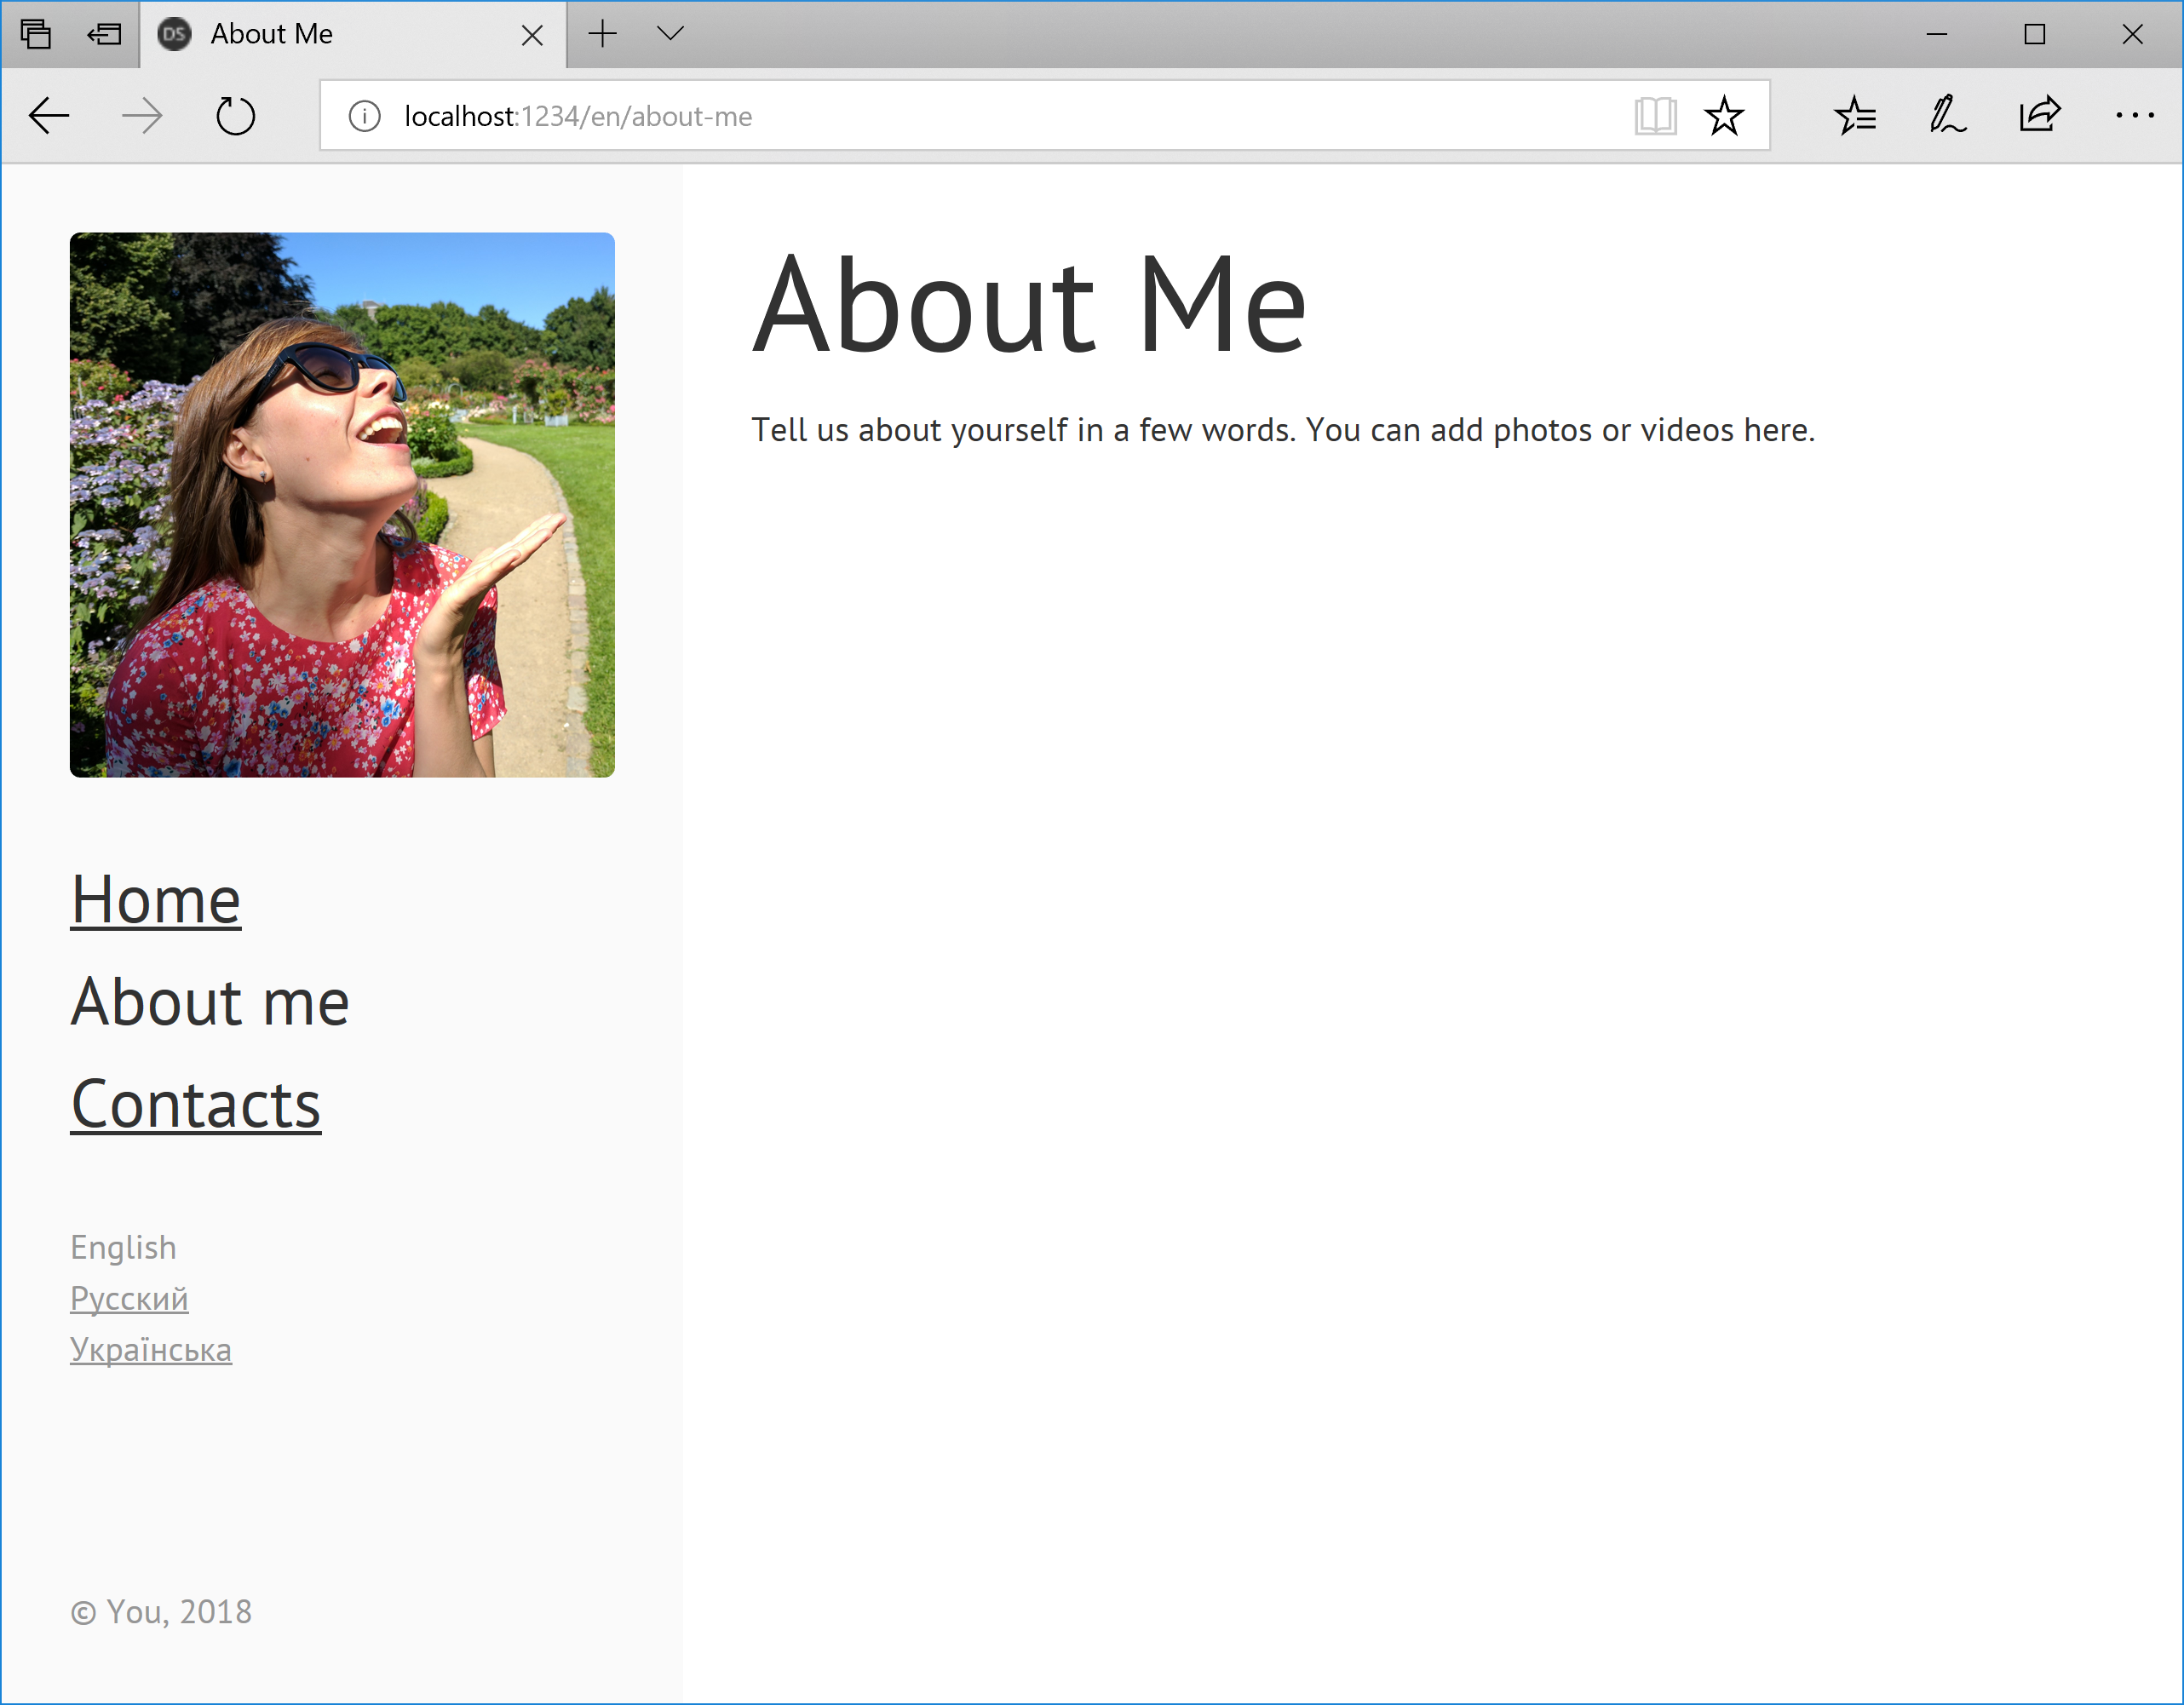2184x1705 pixels.
Task: Open the Favorites hub icon
Action: pyautogui.click(x=1855, y=116)
